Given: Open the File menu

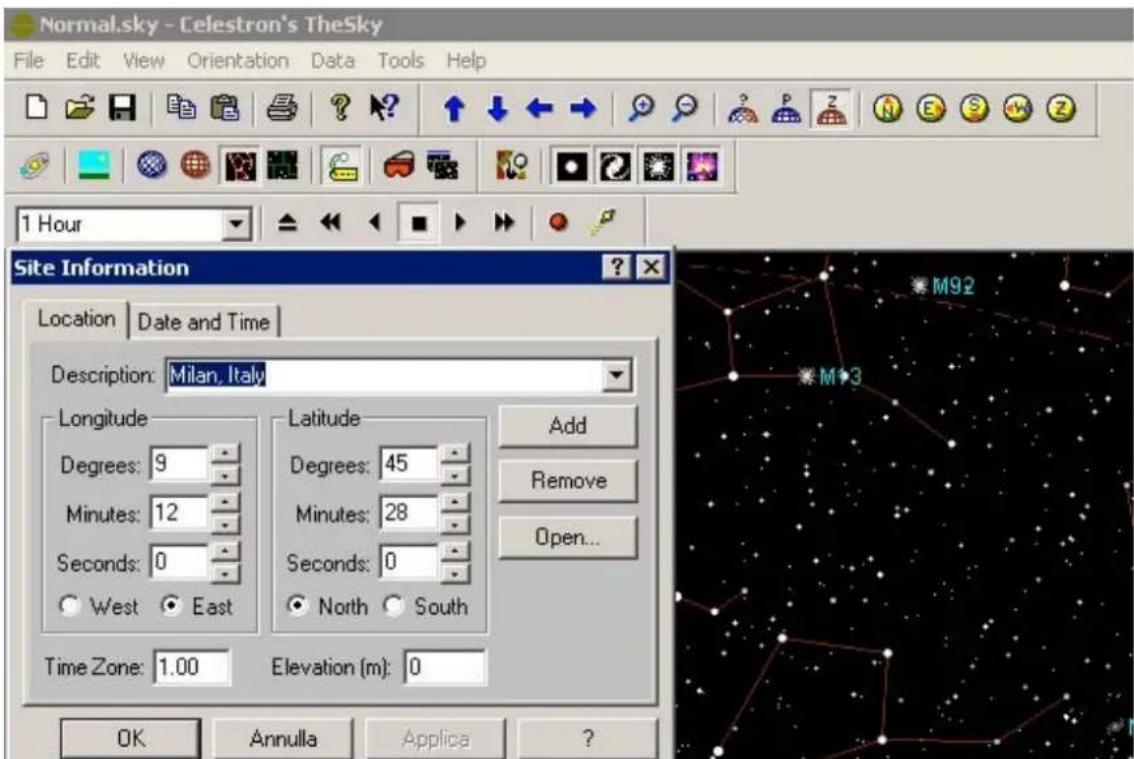Looking at the screenshot, I should 29,61.
